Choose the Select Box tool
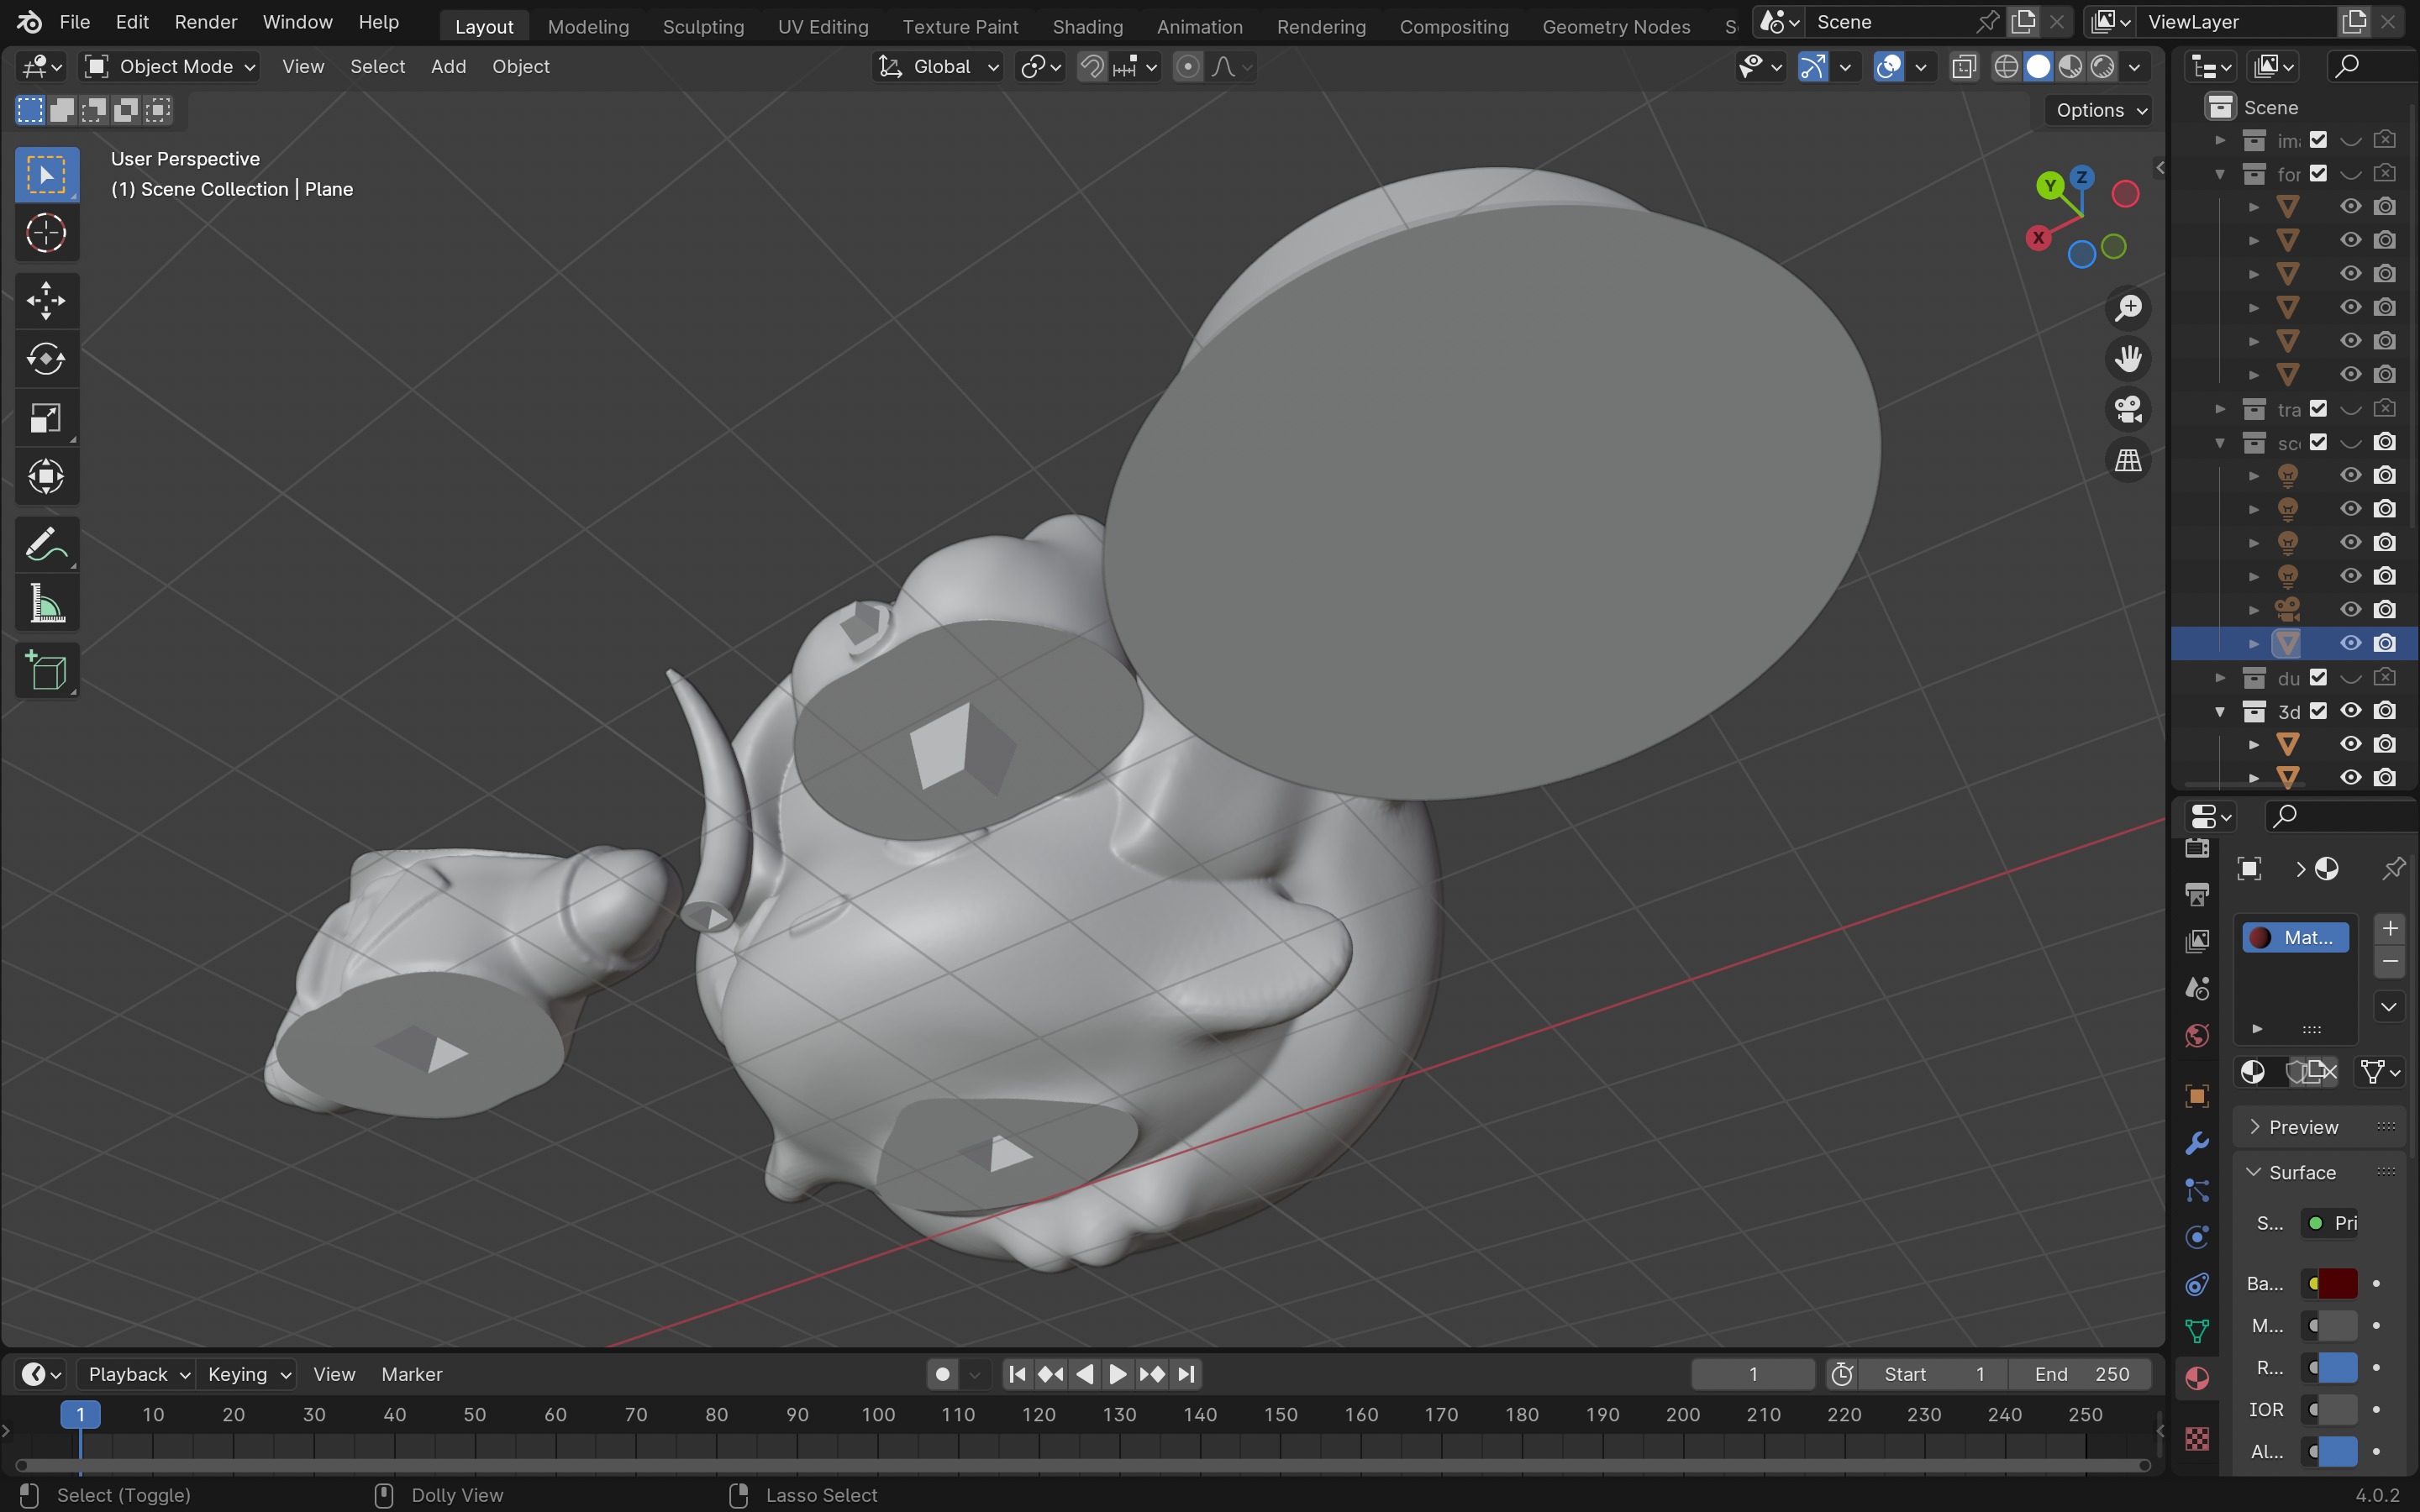Viewport: 2420px width, 1512px height. click(x=46, y=175)
